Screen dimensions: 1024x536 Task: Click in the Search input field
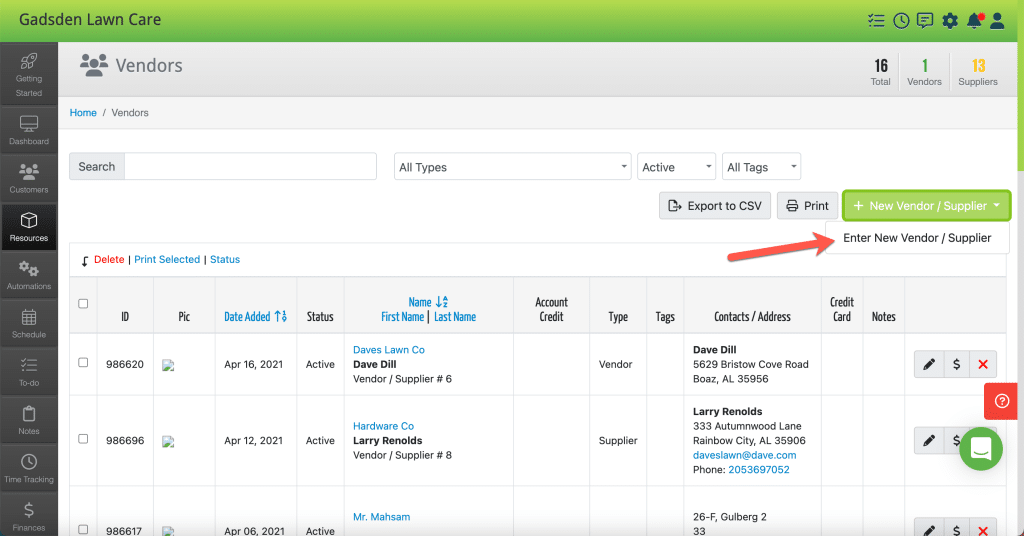click(250, 166)
